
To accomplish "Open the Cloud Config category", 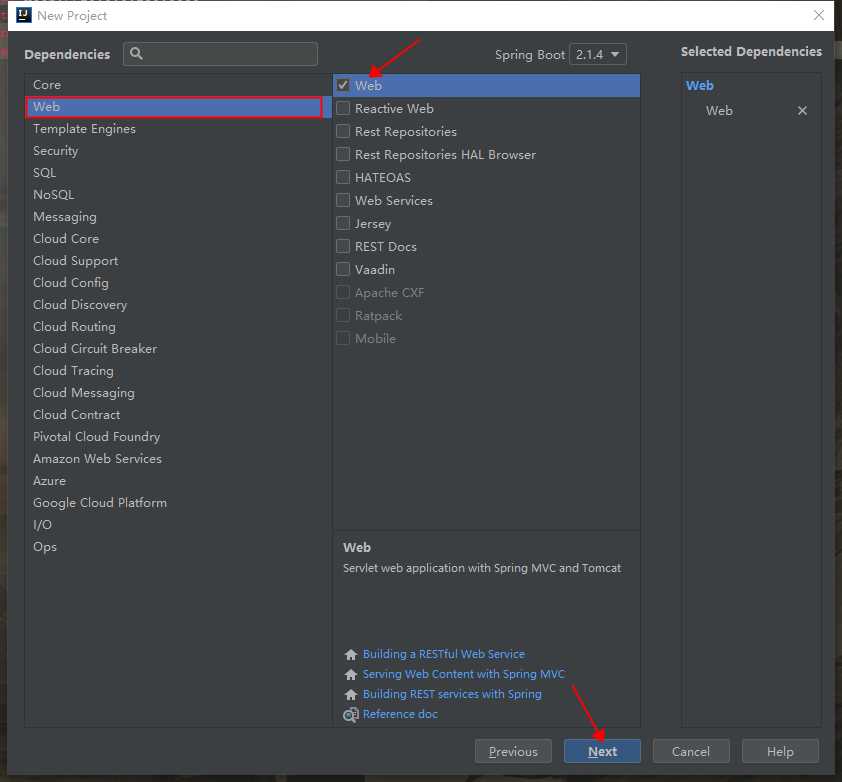I will point(178,283).
